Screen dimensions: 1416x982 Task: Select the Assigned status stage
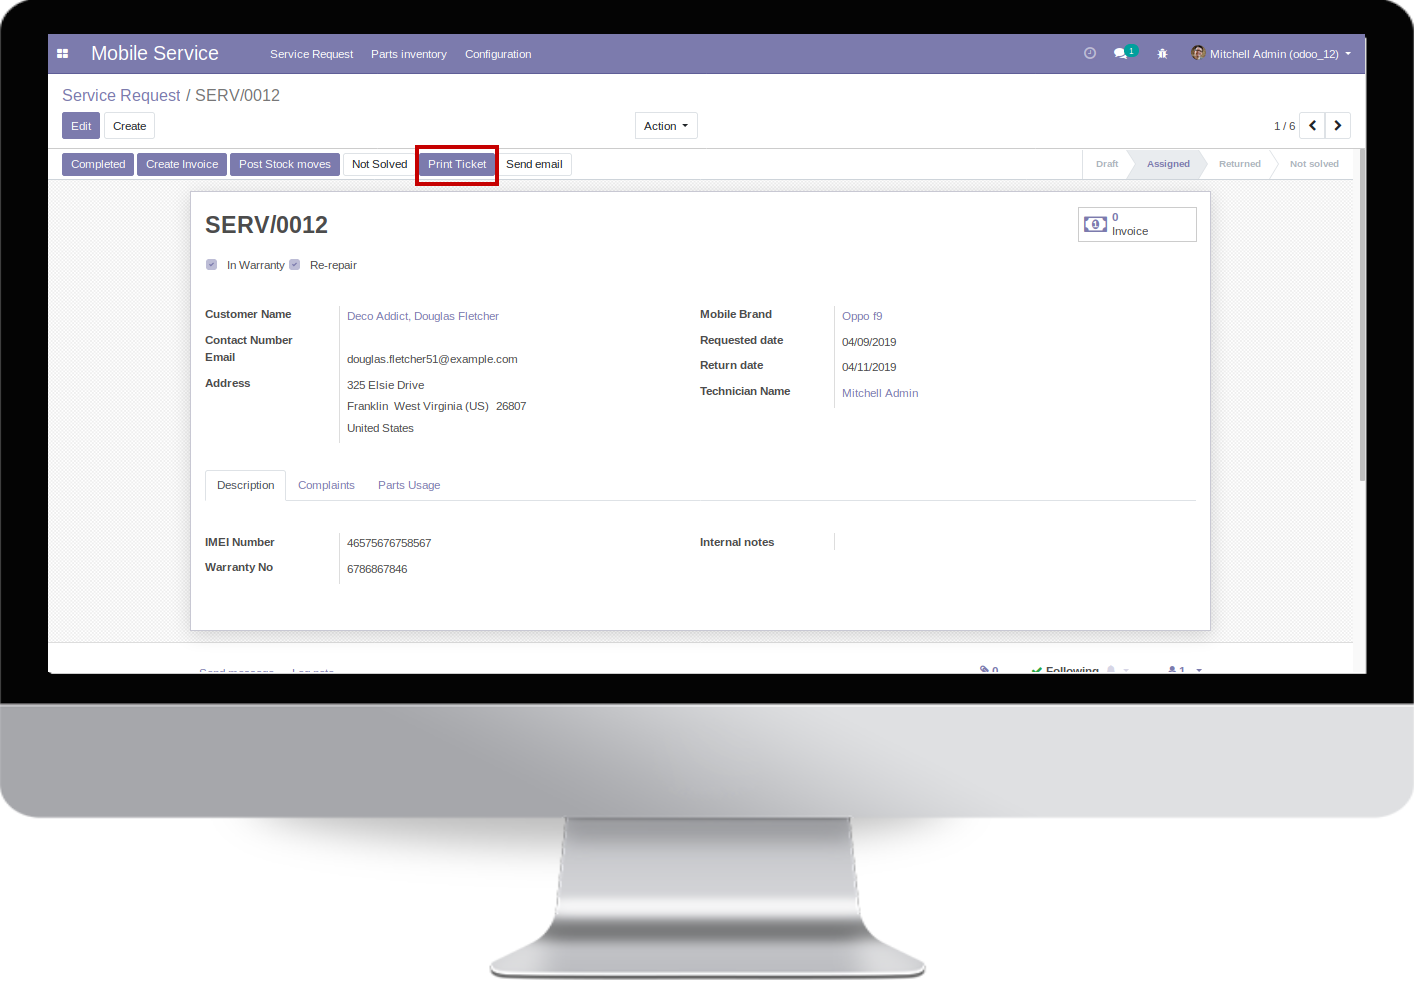click(1168, 164)
